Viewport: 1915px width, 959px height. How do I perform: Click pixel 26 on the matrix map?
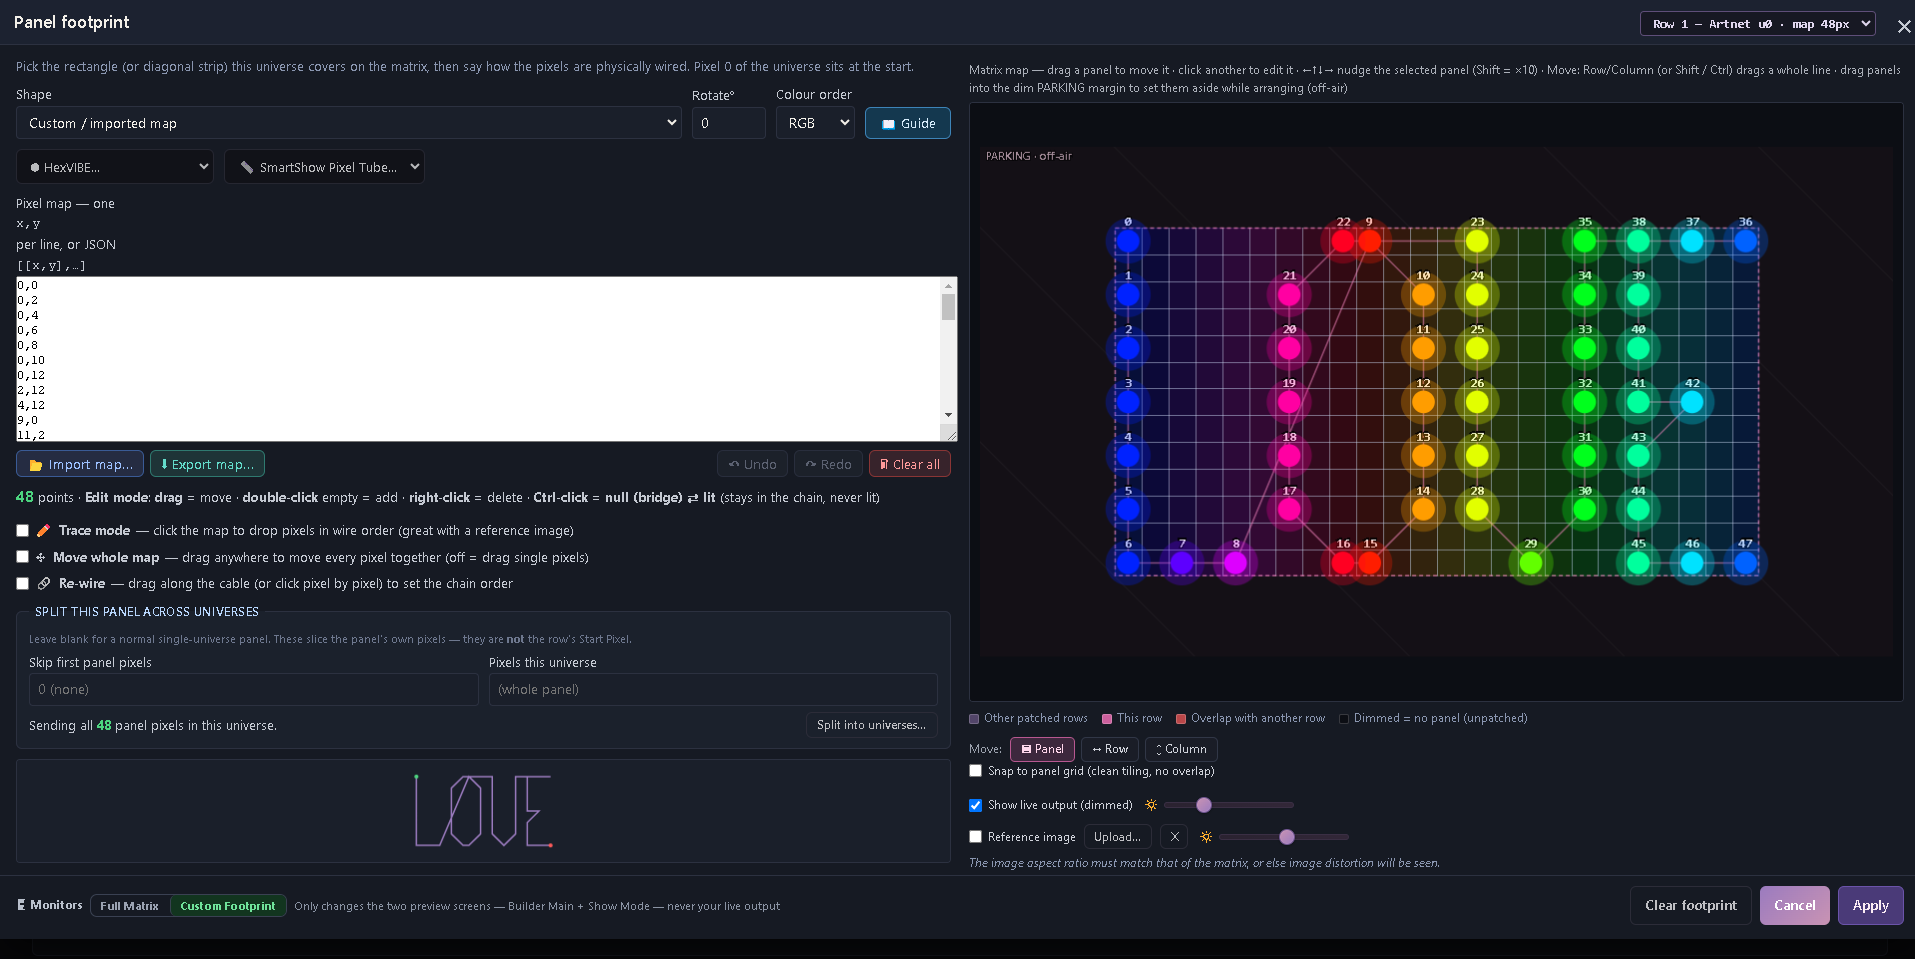(x=1477, y=402)
